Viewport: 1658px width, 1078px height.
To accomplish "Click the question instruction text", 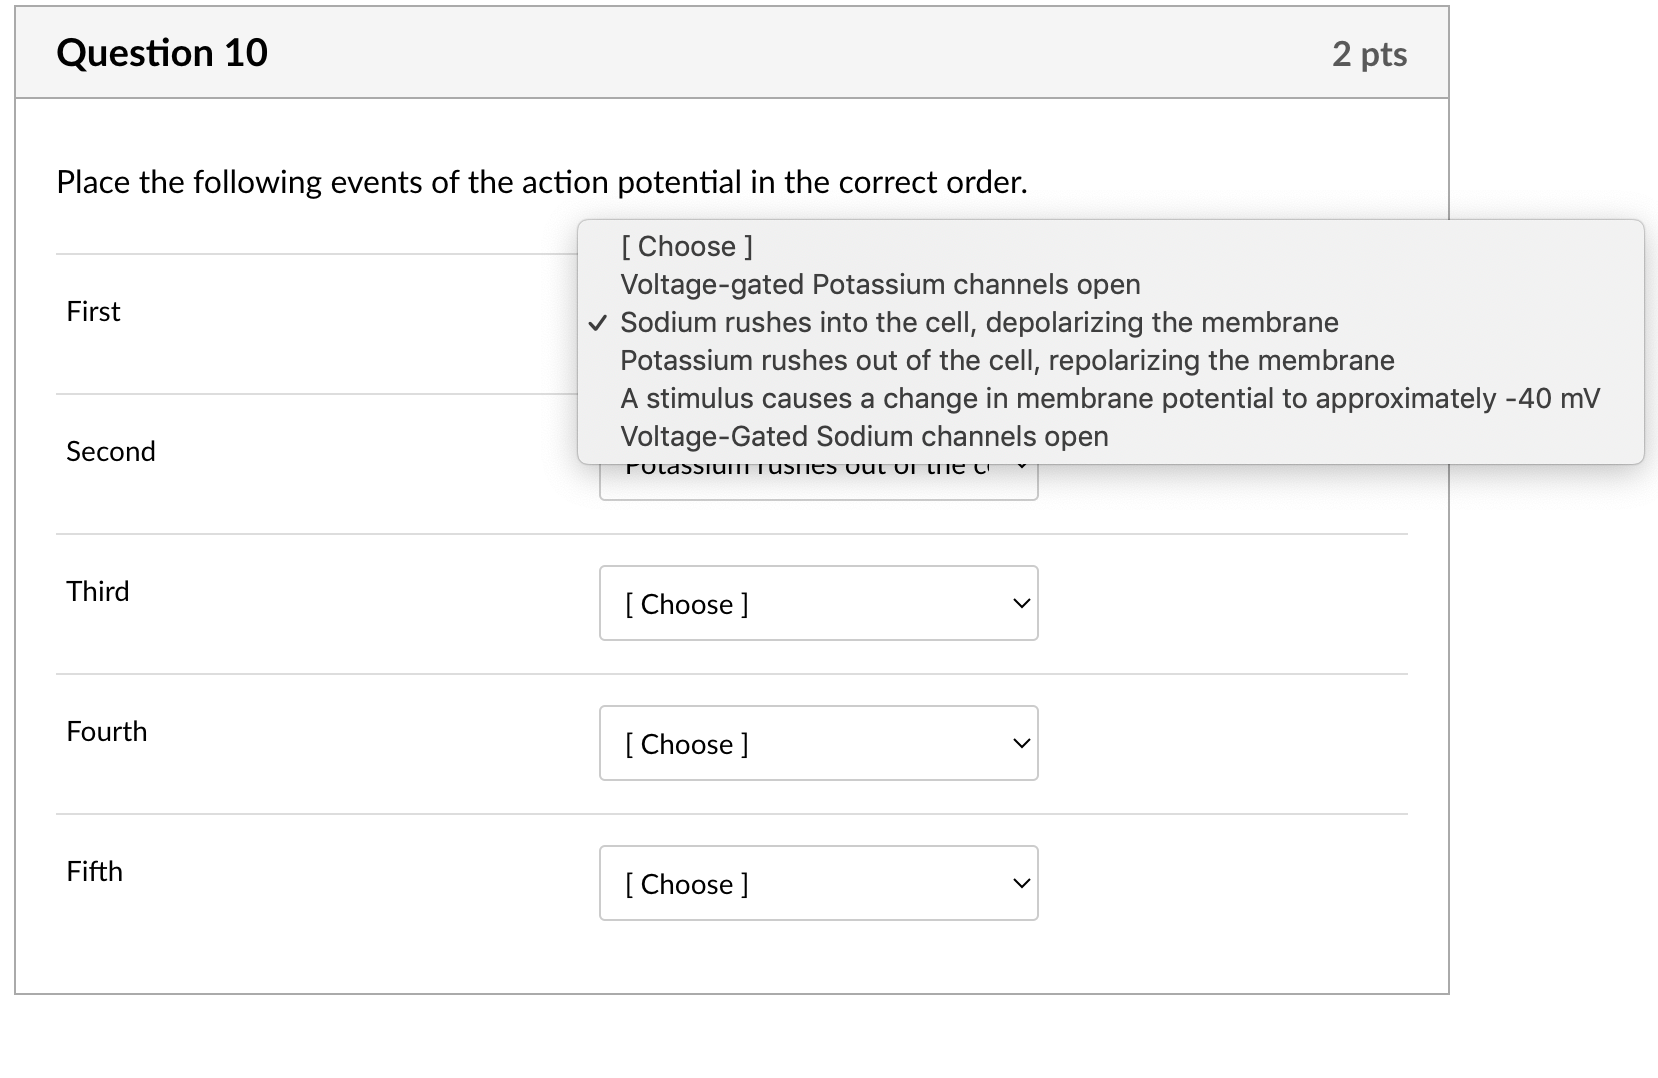I will (x=540, y=182).
